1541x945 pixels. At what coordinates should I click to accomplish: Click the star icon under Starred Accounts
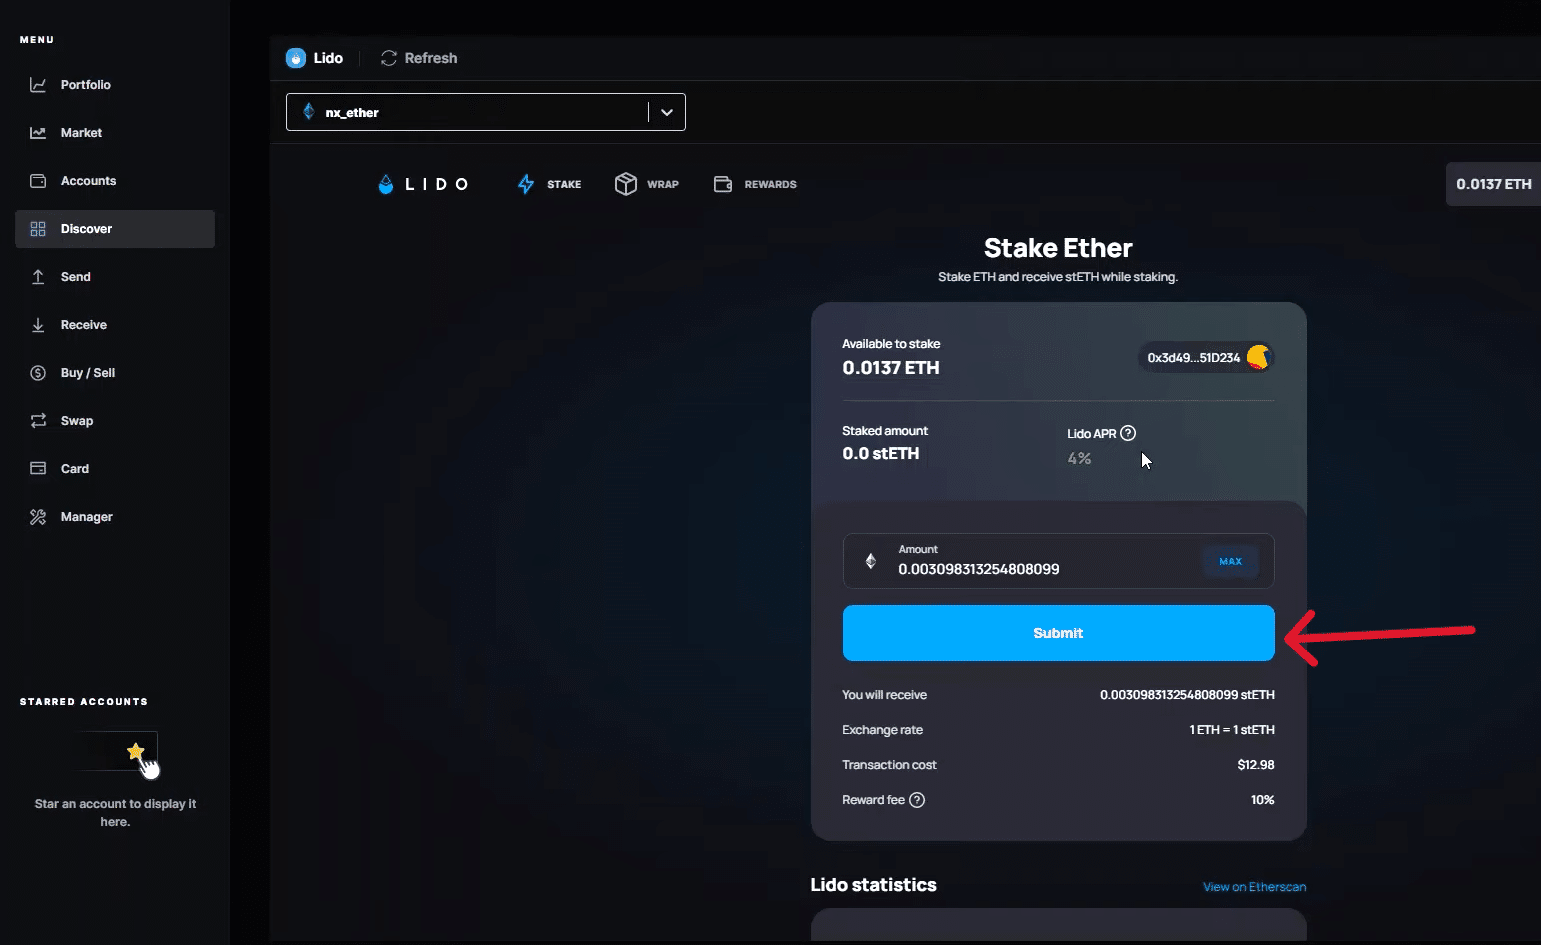pyautogui.click(x=136, y=751)
